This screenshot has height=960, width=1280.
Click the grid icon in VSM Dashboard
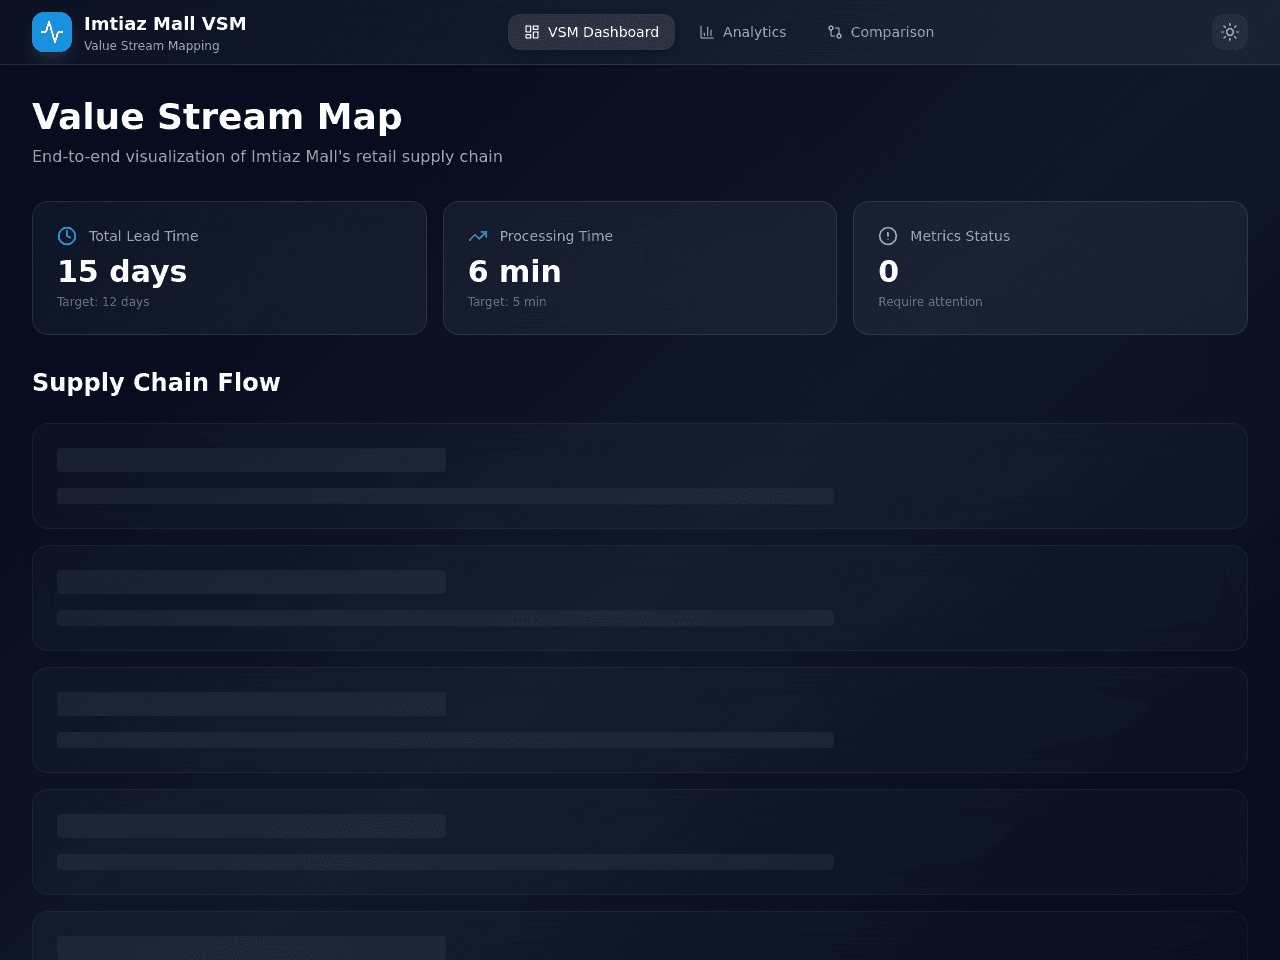(532, 32)
